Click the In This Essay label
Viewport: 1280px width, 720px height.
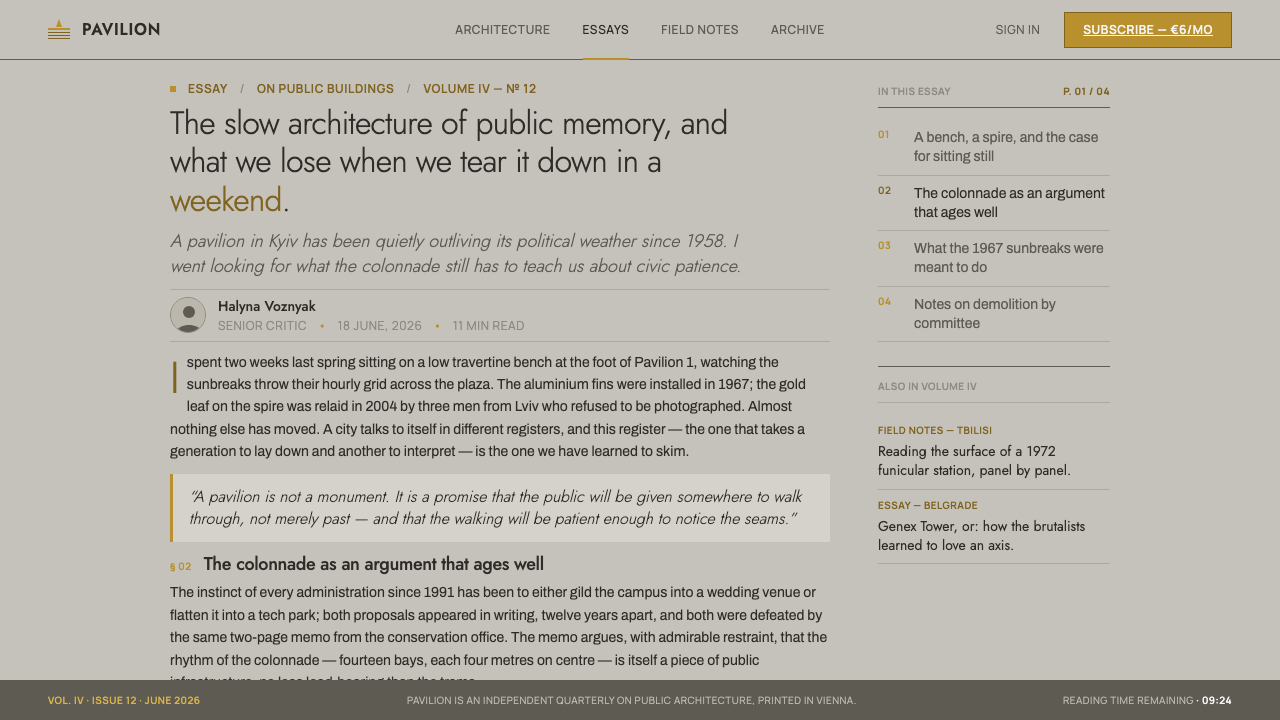pyautogui.click(x=914, y=92)
